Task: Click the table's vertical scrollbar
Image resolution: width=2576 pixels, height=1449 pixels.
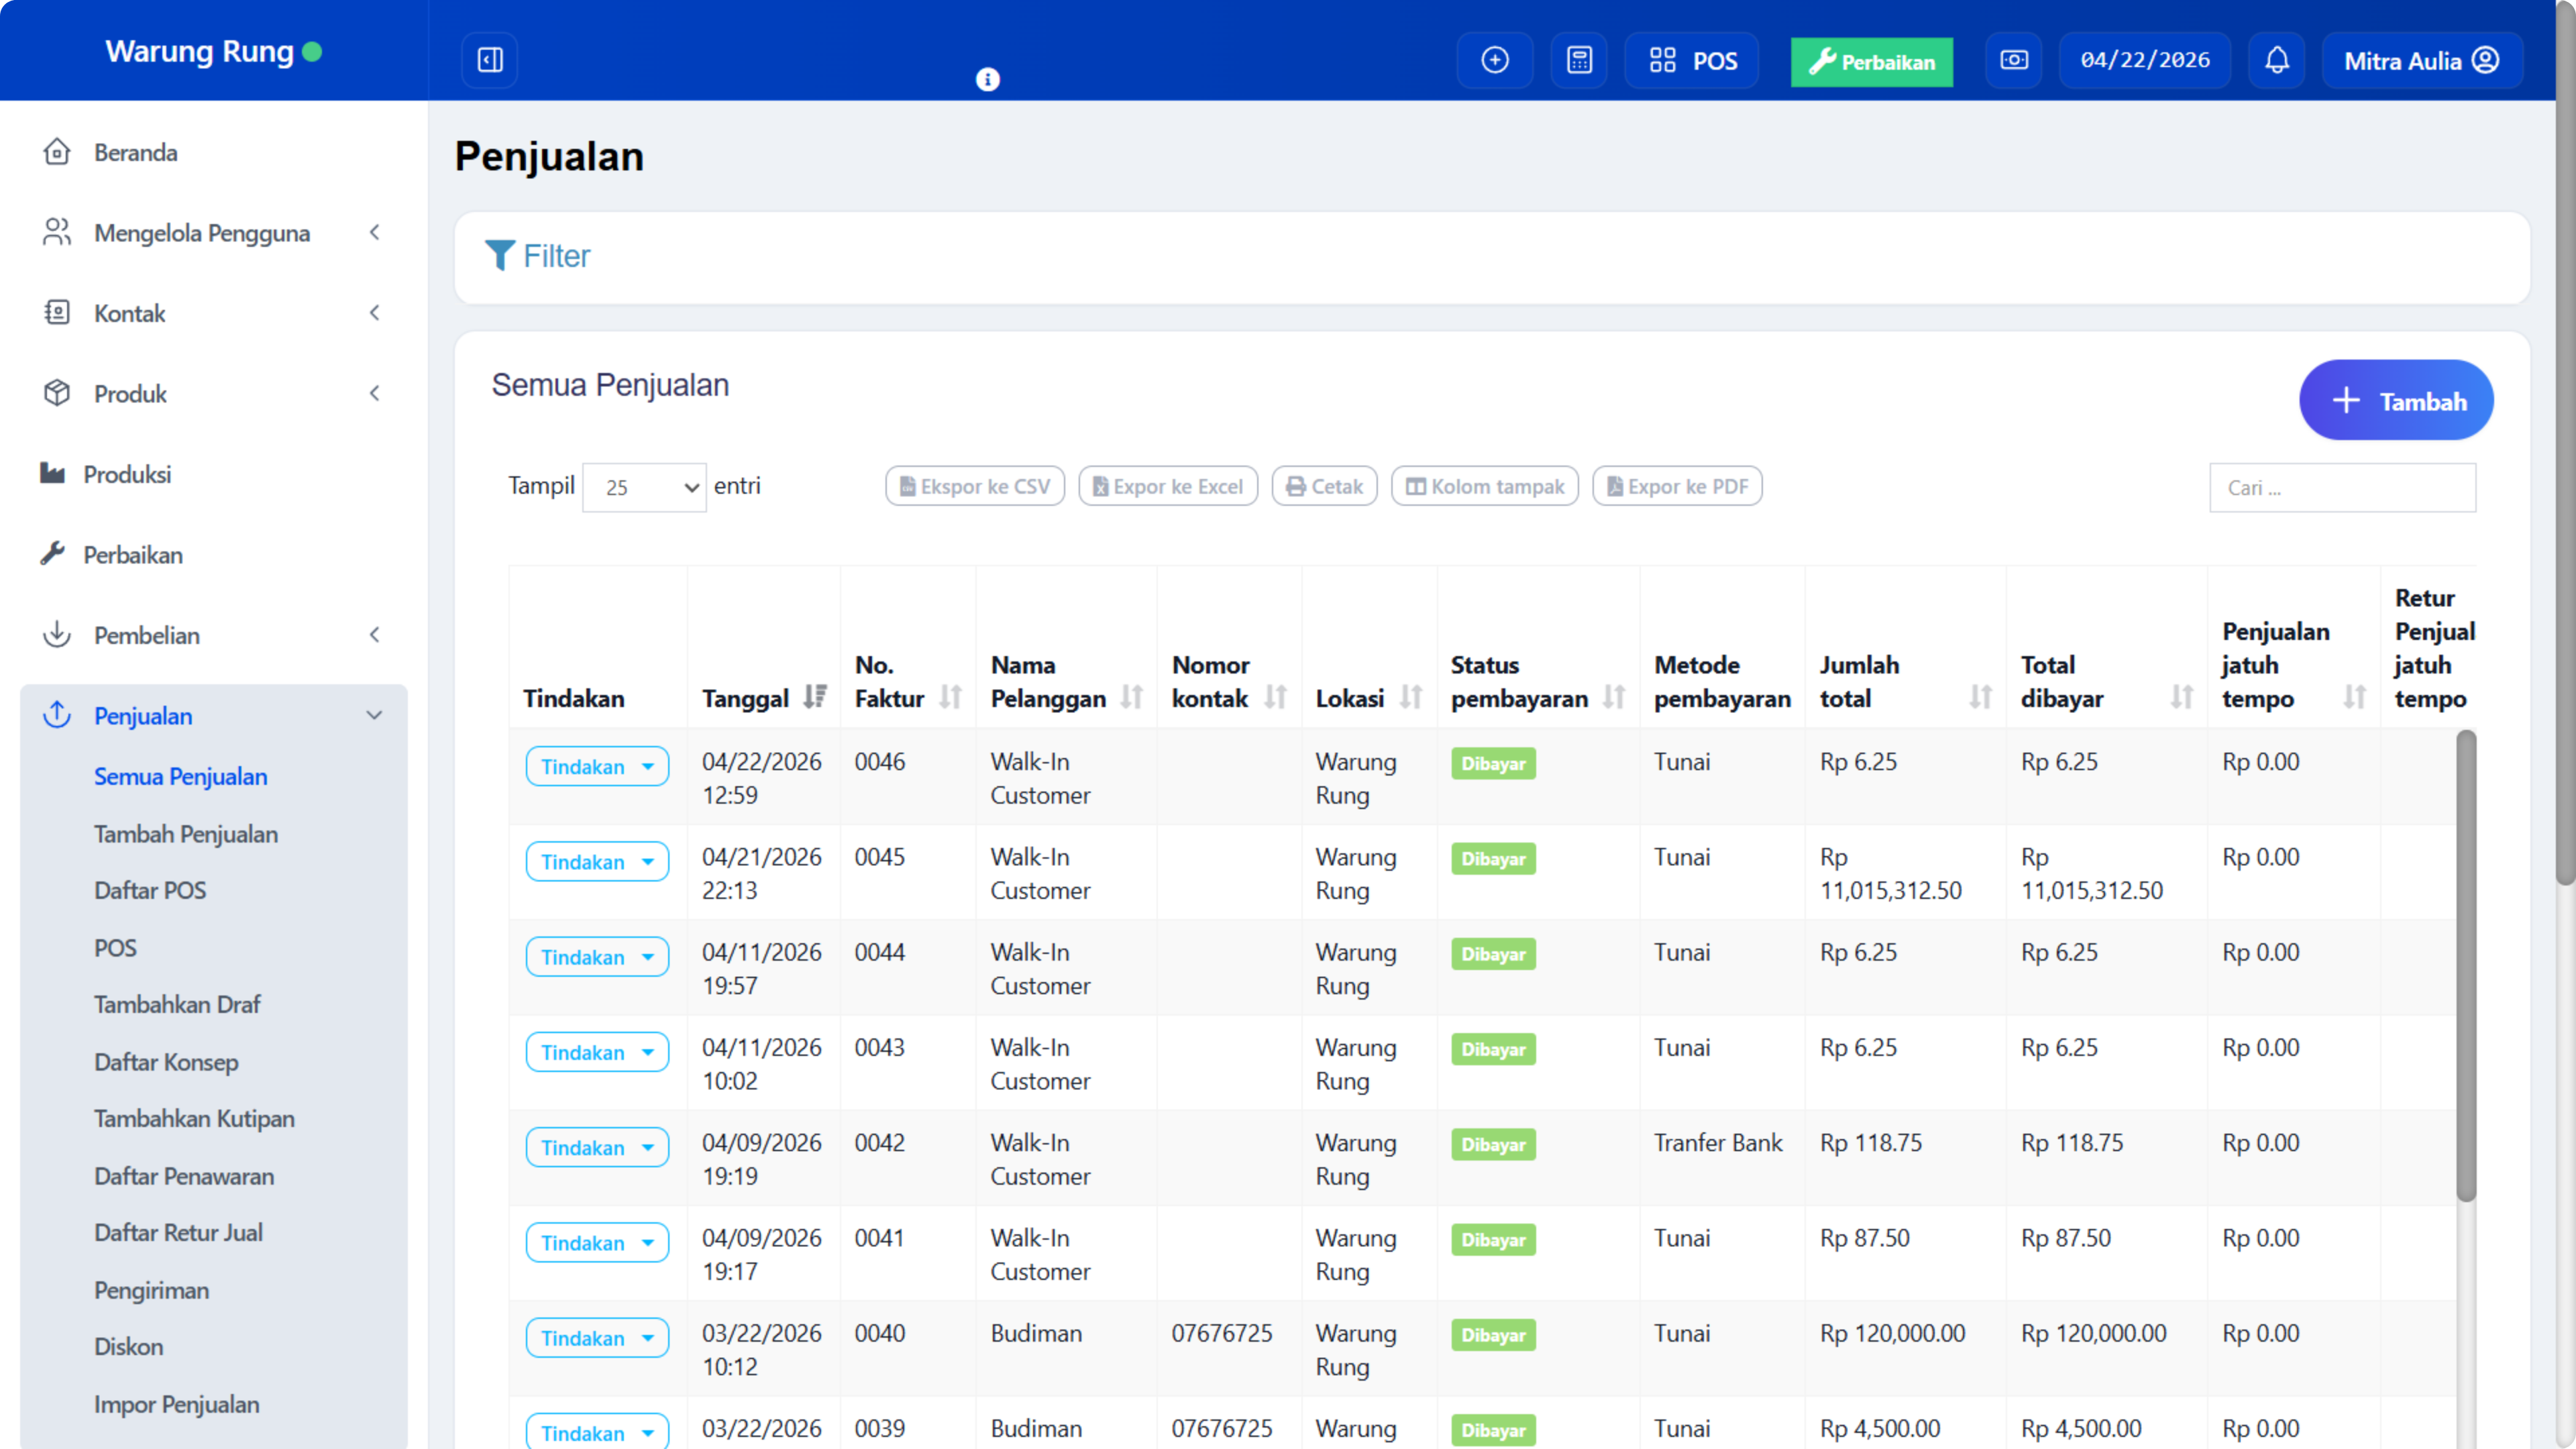Action: click(2465, 965)
